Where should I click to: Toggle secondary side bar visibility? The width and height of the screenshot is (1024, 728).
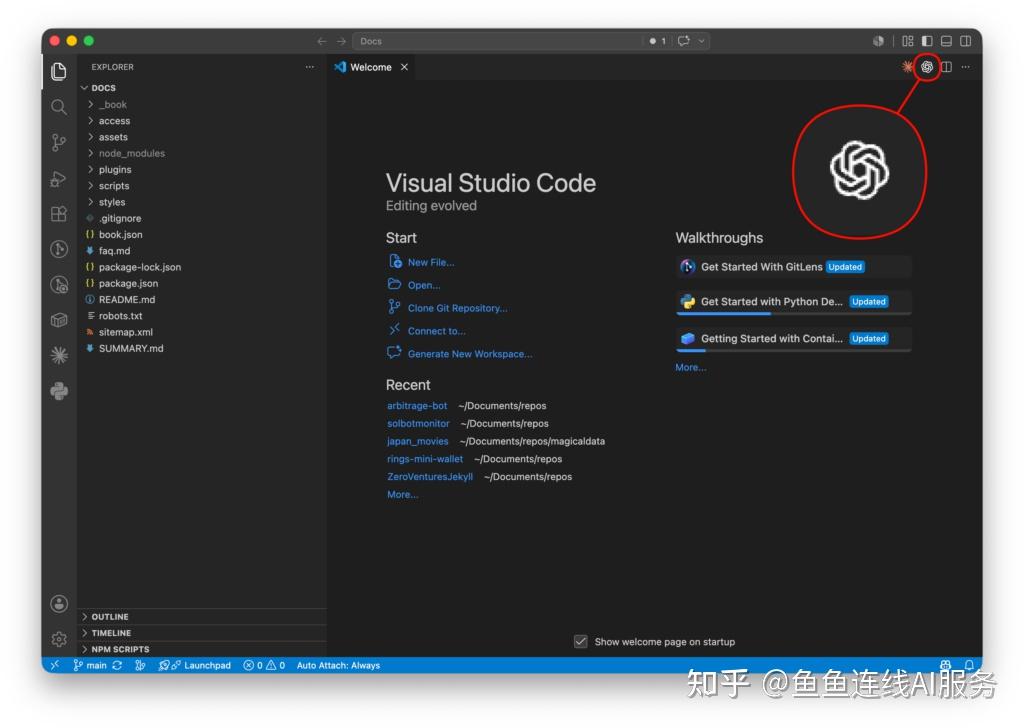tap(966, 41)
